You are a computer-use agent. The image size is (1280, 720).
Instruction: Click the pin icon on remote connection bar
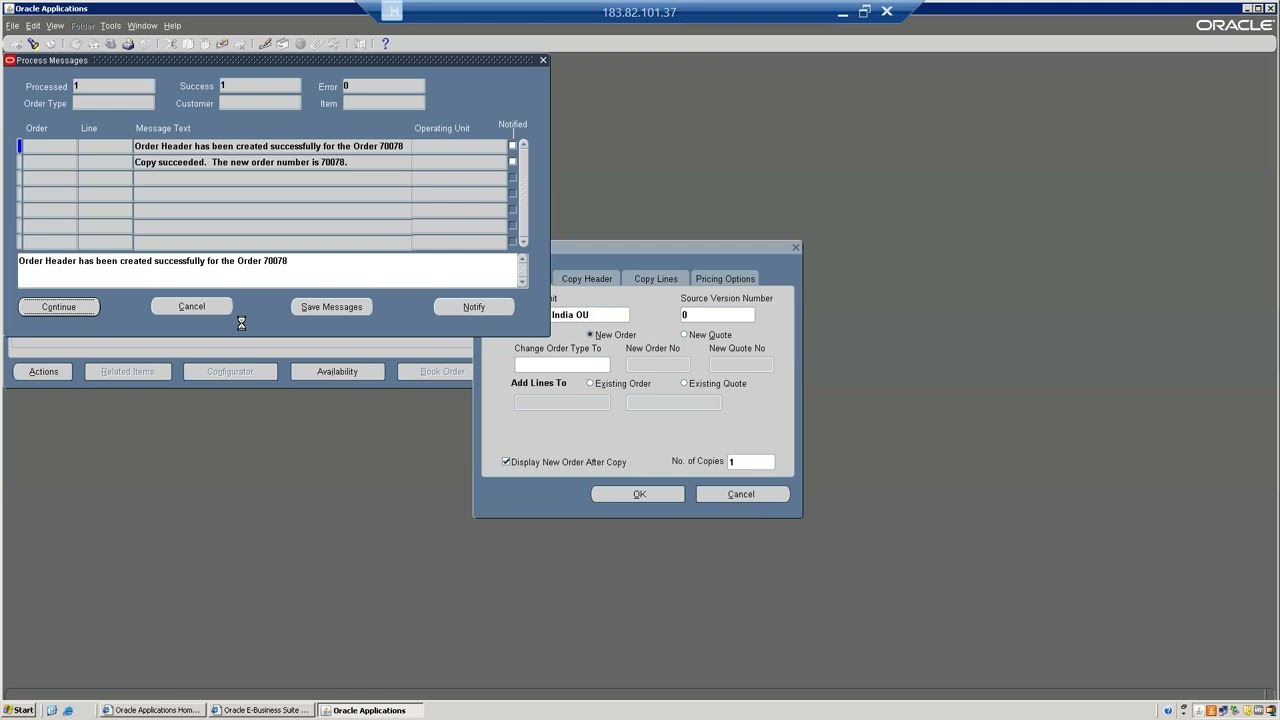tap(392, 12)
